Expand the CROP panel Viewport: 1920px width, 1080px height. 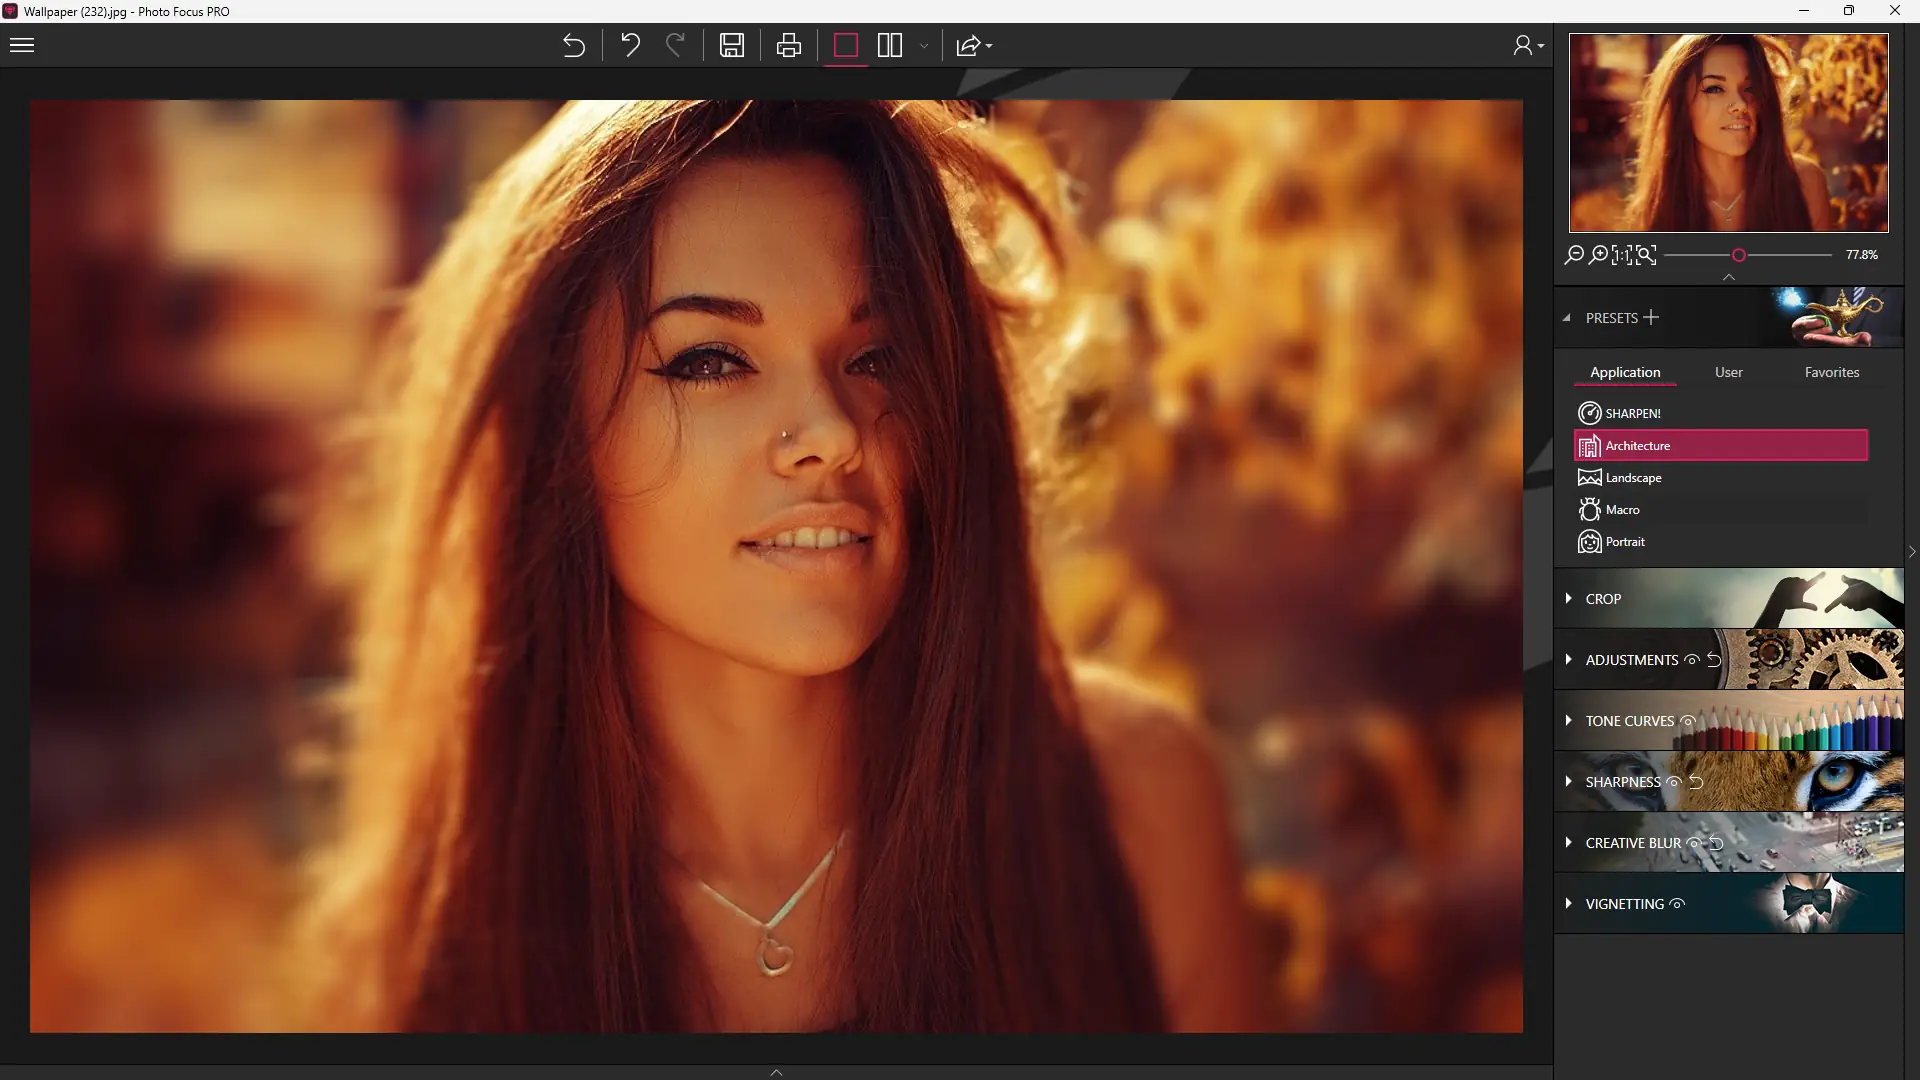1603,599
